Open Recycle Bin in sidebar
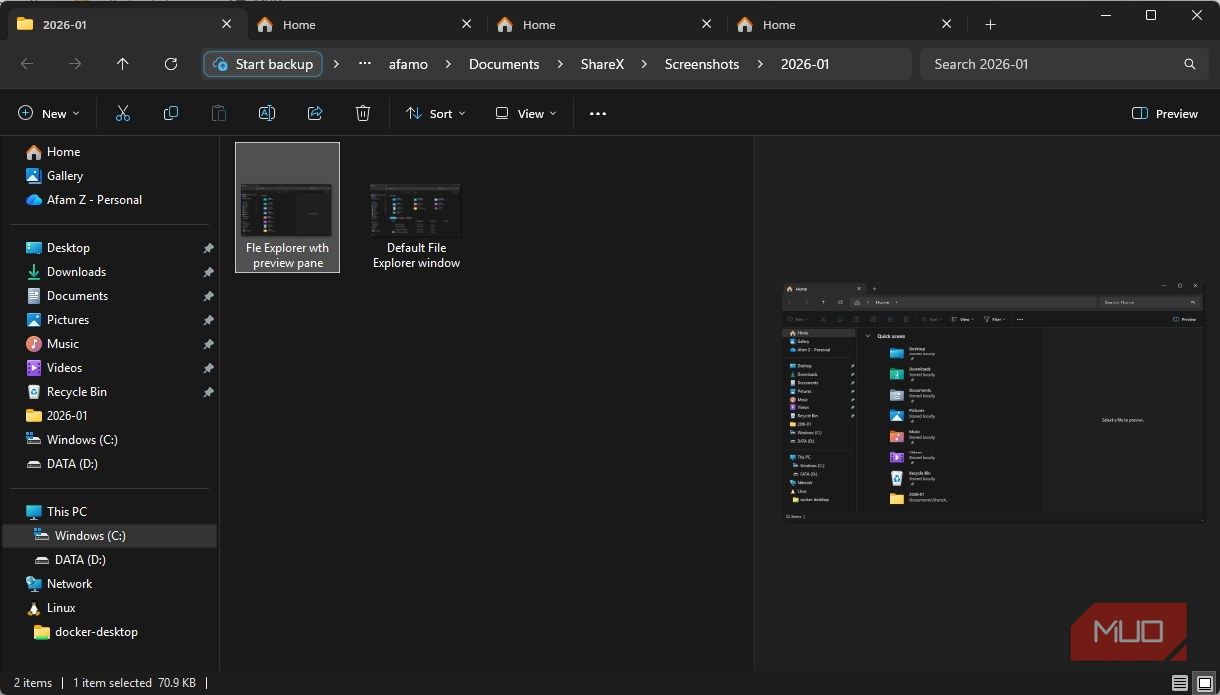The height and width of the screenshot is (695, 1220). pos(76,392)
